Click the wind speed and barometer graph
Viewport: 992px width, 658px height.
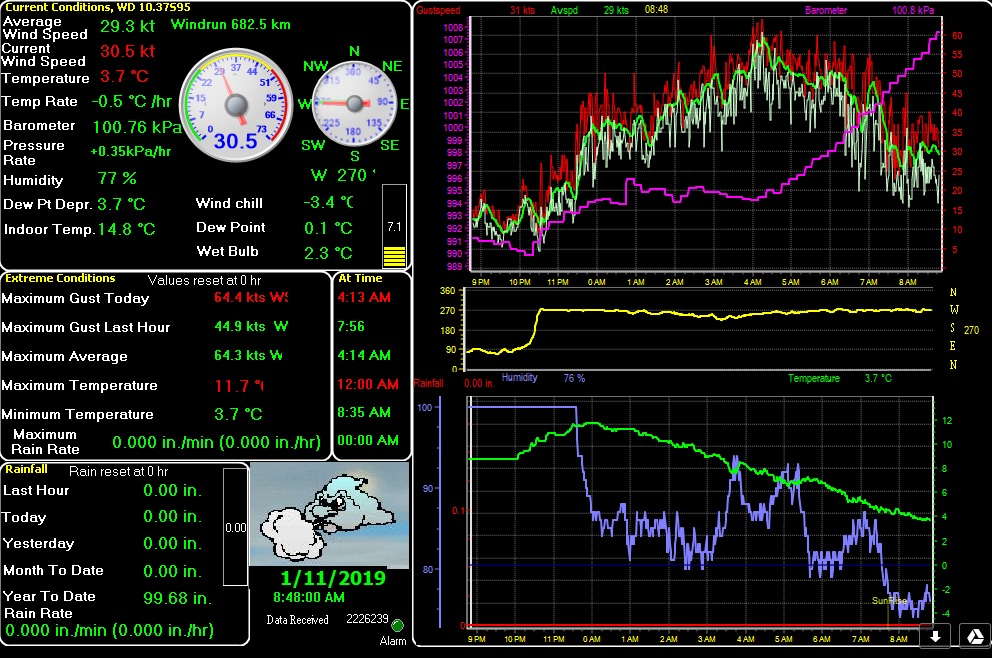(705, 143)
